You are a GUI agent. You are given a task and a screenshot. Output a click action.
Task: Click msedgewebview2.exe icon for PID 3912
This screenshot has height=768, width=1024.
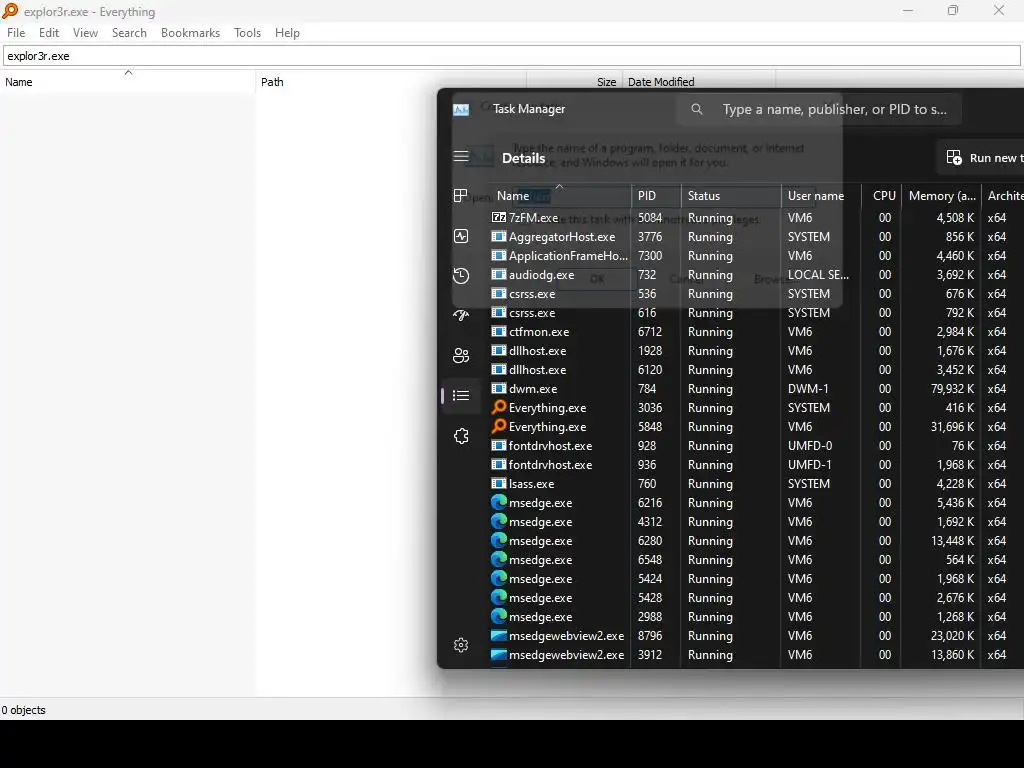click(x=499, y=654)
